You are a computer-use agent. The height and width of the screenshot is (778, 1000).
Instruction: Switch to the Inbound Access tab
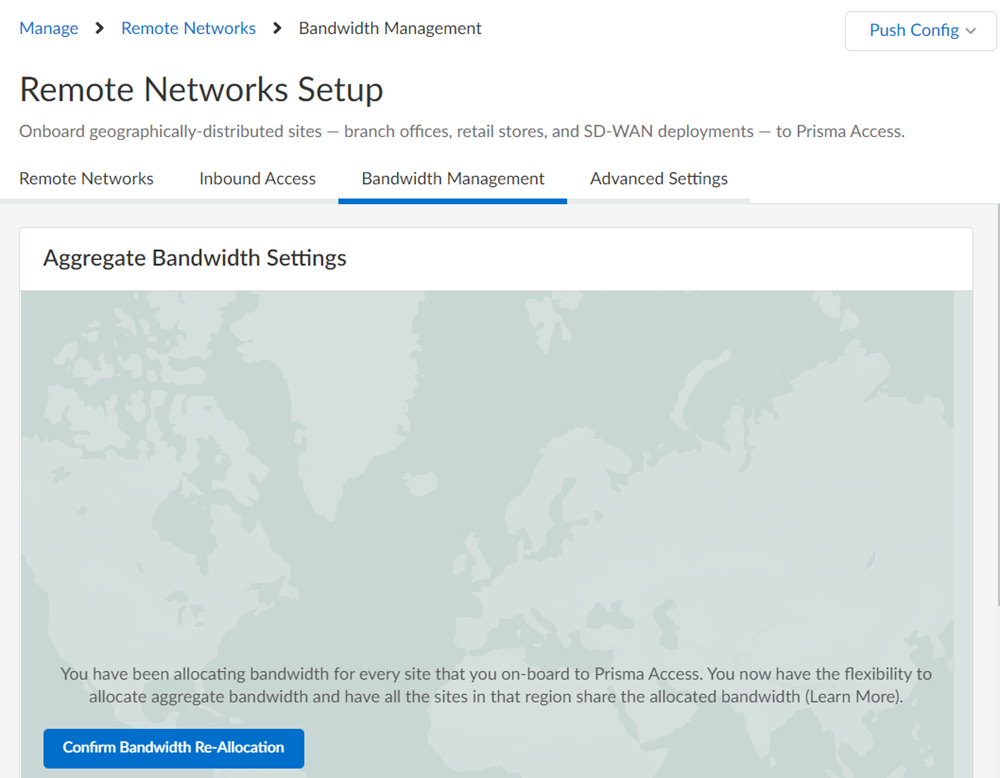tap(257, 179)
